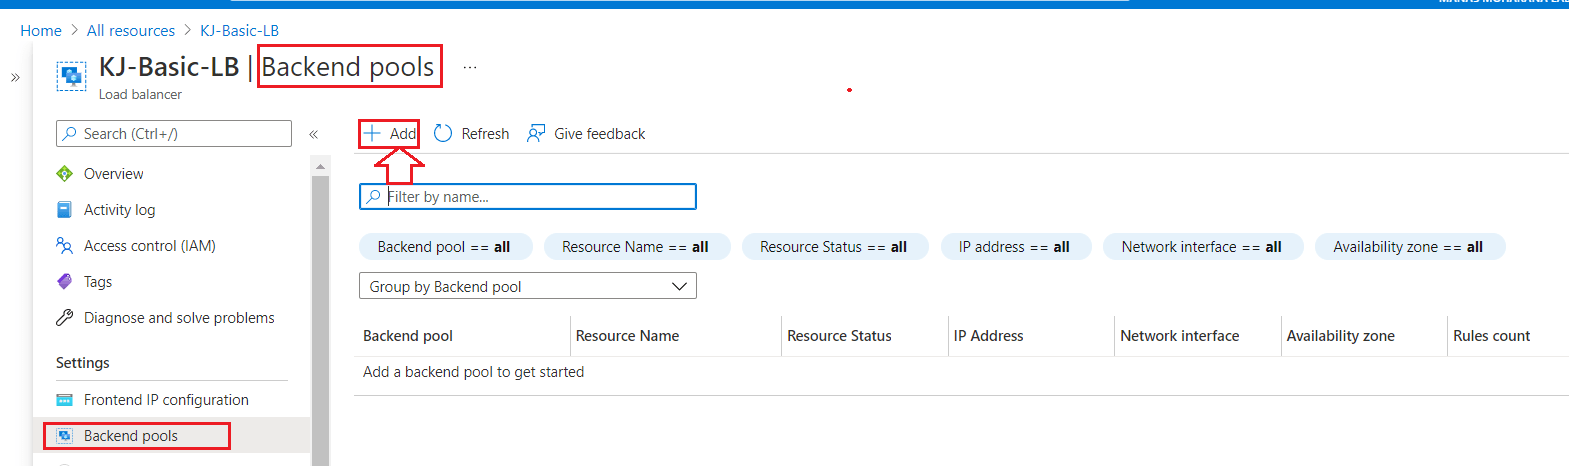The width and height of the screenshot is (1569, 466).
Task: Click the Group by dropdown chevron
Action: [679, 287]
